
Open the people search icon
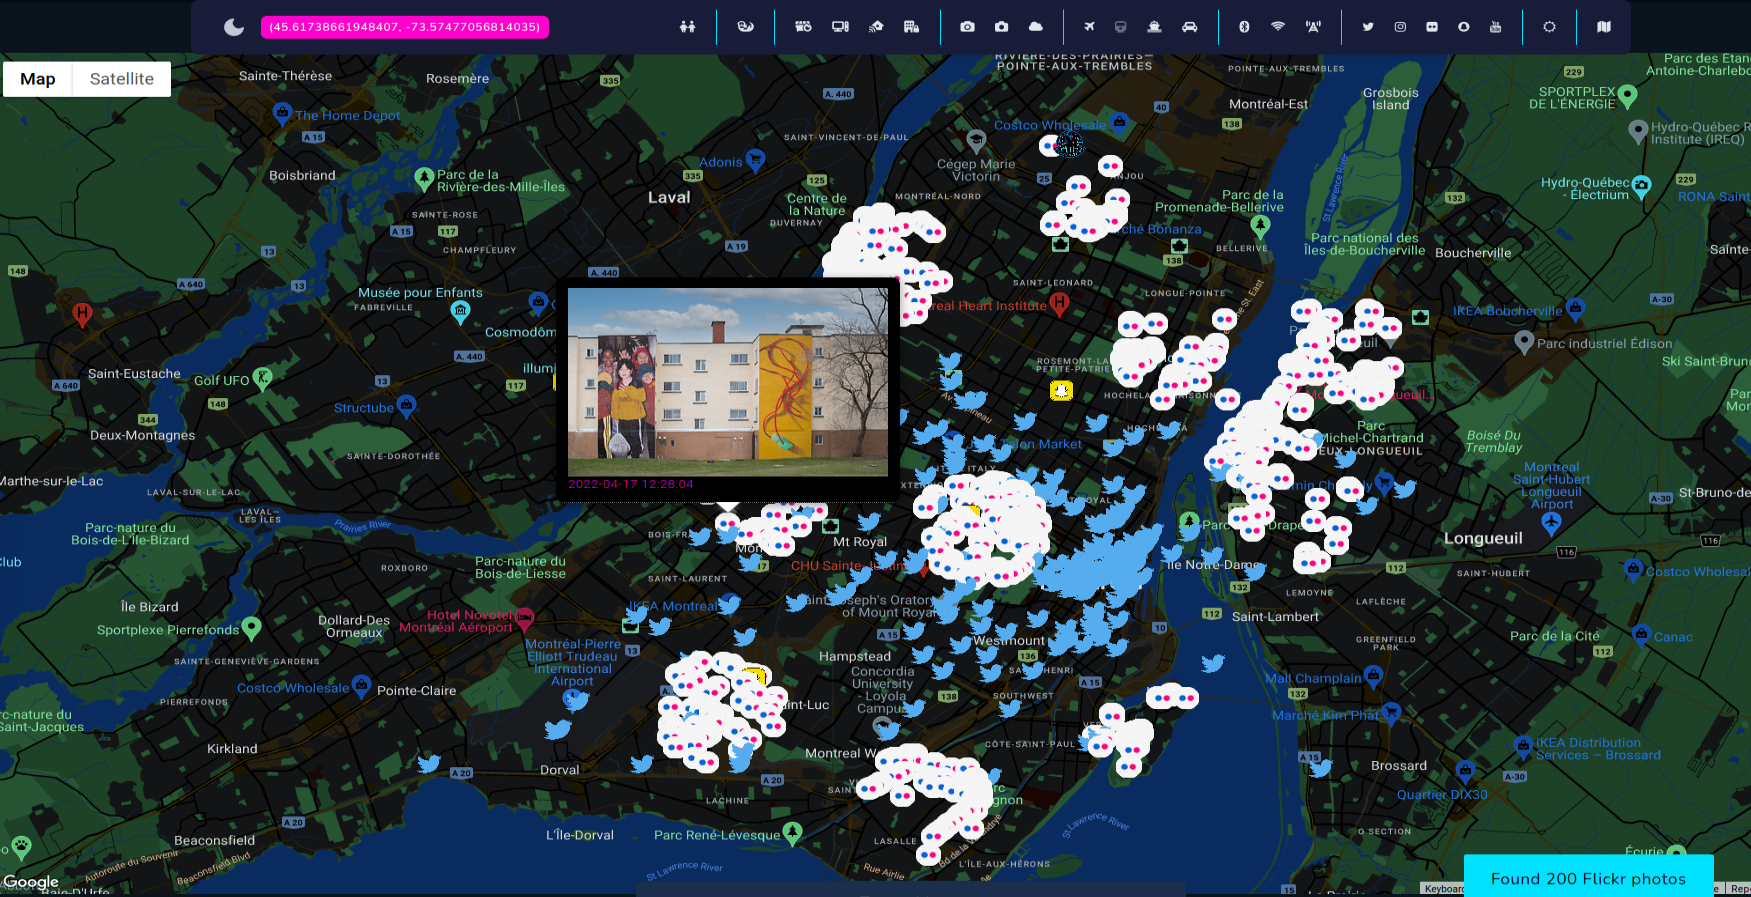(687, 27)
